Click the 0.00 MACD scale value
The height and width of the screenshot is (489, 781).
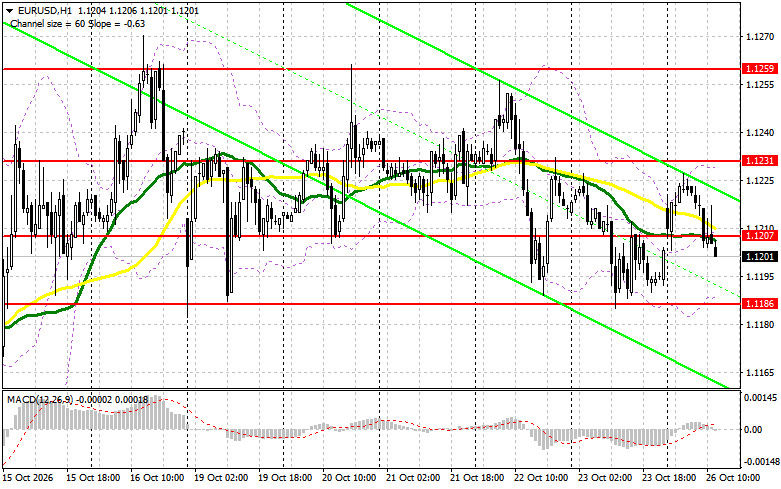pos(752,430)
